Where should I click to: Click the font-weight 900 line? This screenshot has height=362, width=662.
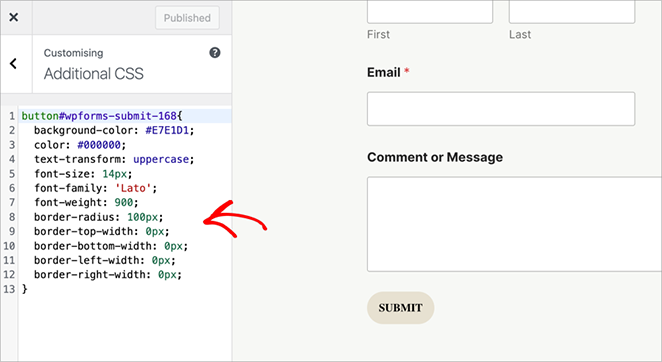coord(86,202)
